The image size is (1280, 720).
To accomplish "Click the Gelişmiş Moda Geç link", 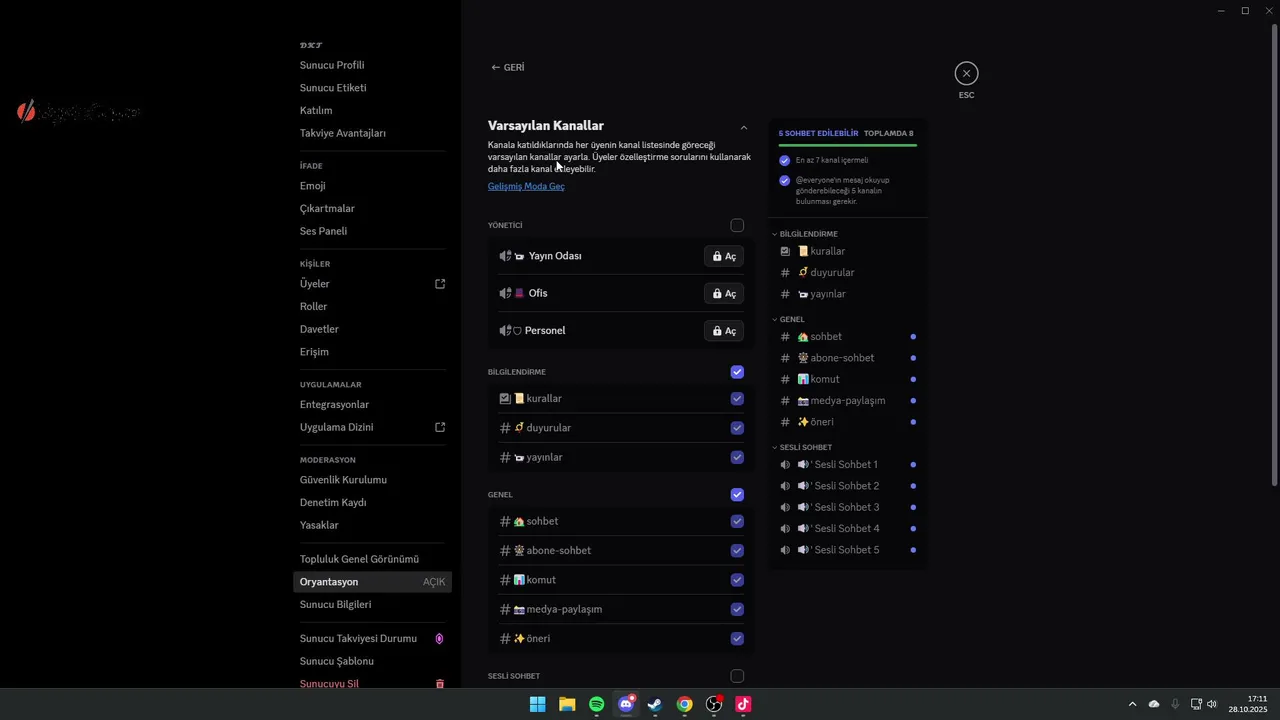I will point(526,186).
